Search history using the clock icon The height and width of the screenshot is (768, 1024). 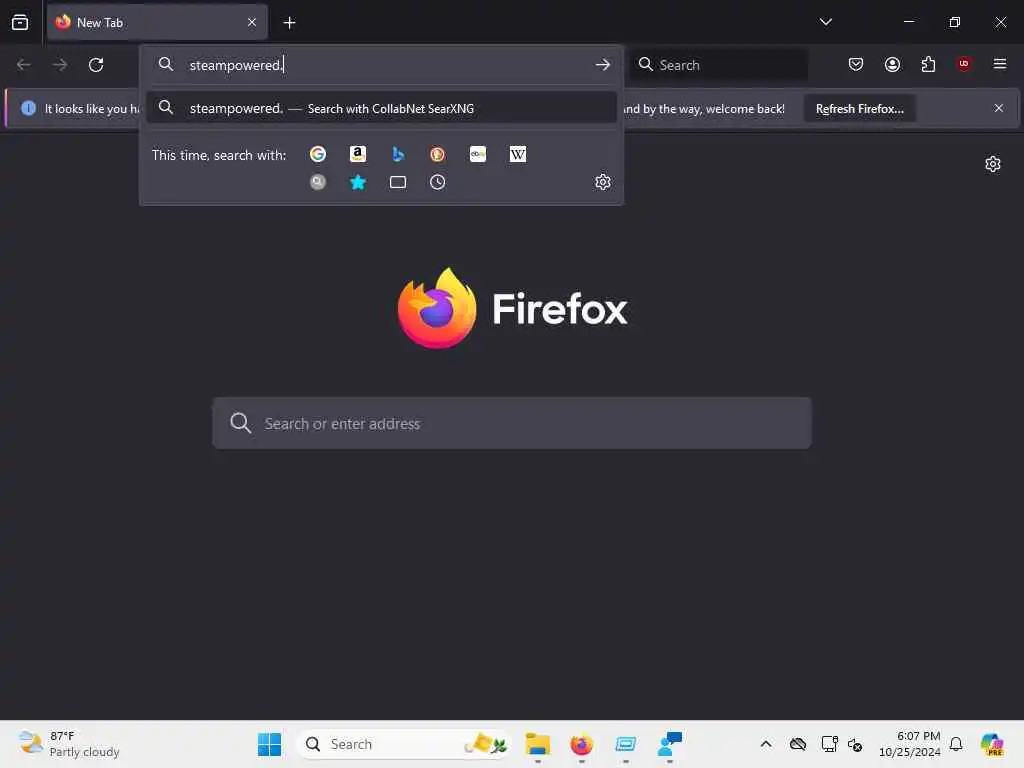pos(438,182)
